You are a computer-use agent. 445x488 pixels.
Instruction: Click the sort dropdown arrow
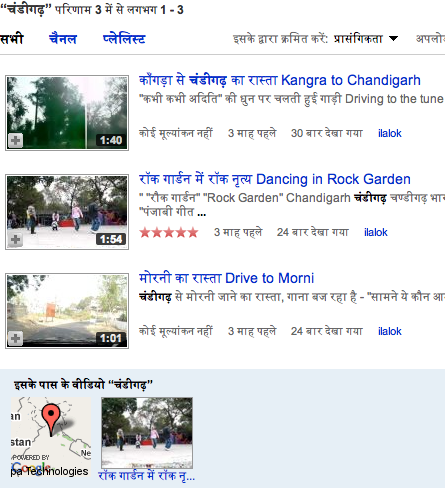click(394, 38)
